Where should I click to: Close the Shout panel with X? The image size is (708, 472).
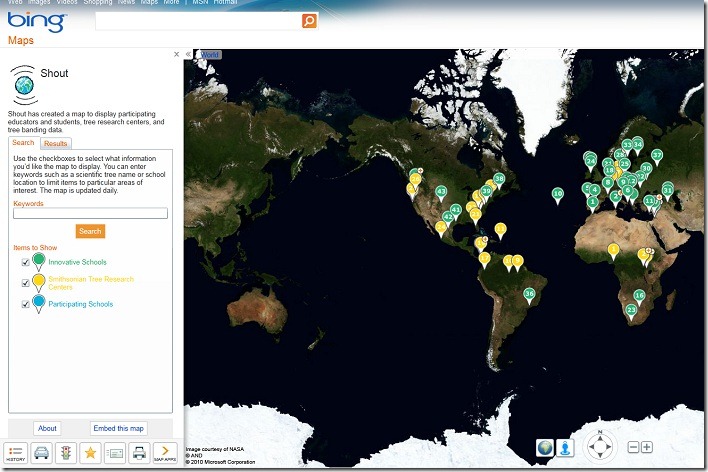[x=177, y=54]
